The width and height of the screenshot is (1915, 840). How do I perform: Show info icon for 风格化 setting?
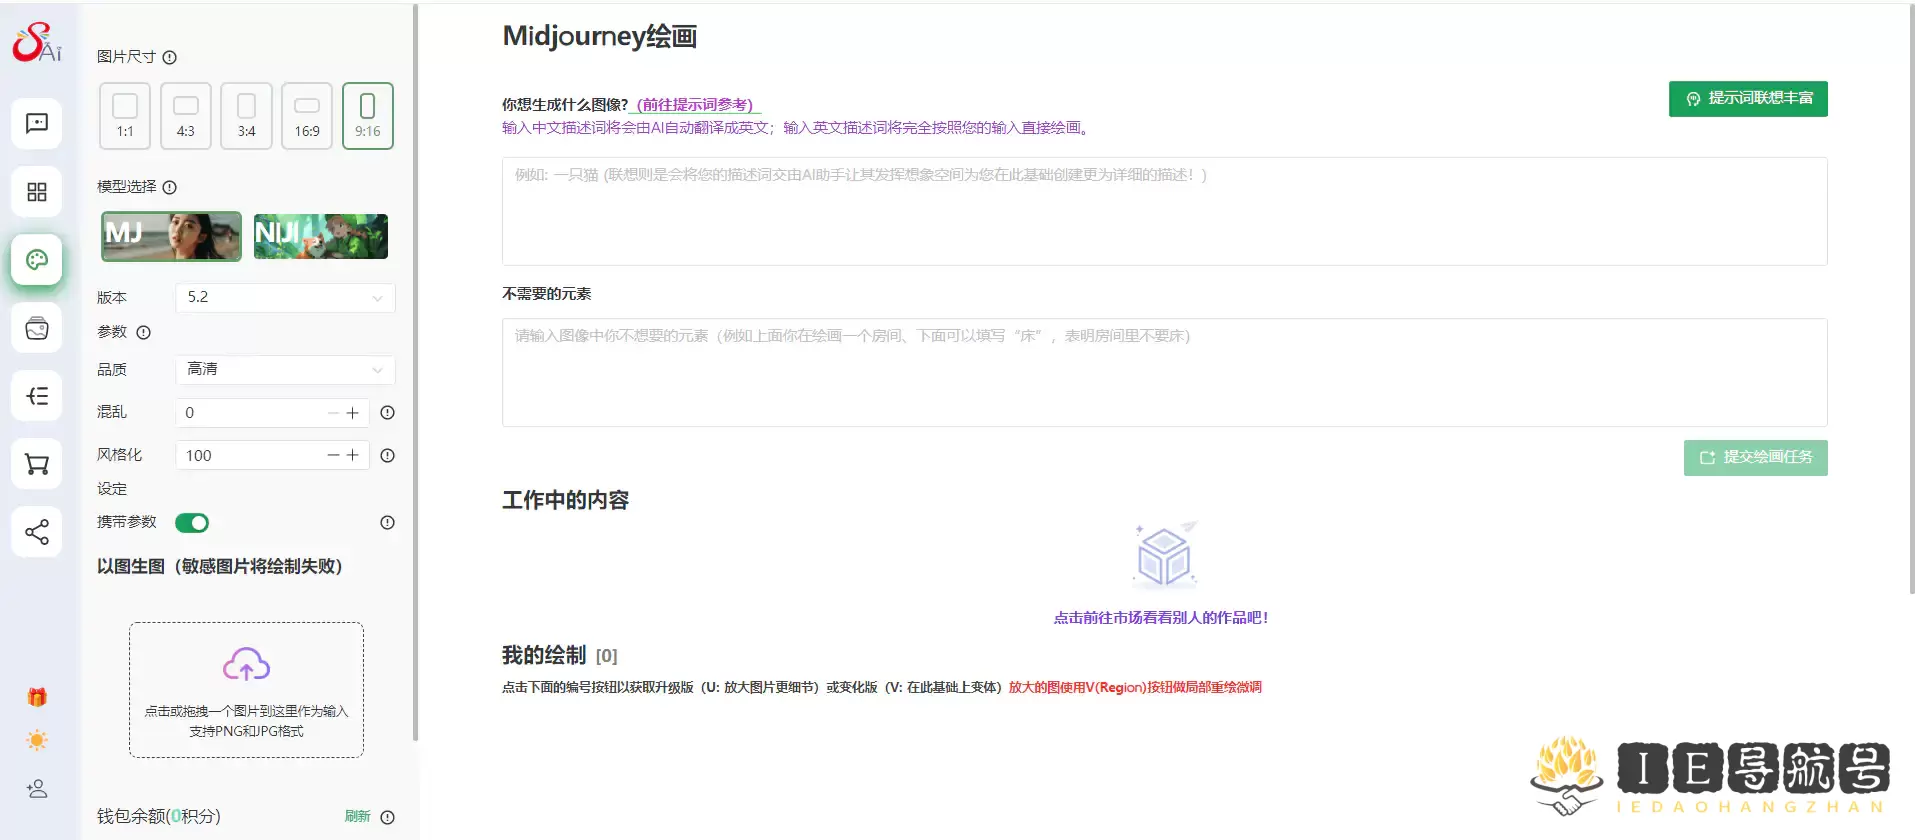(x=388, y=455)
